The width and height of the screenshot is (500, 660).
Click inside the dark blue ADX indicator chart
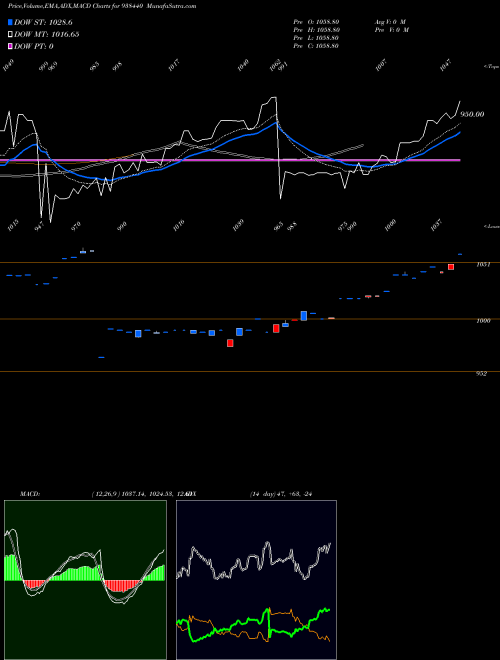[256, 580]
